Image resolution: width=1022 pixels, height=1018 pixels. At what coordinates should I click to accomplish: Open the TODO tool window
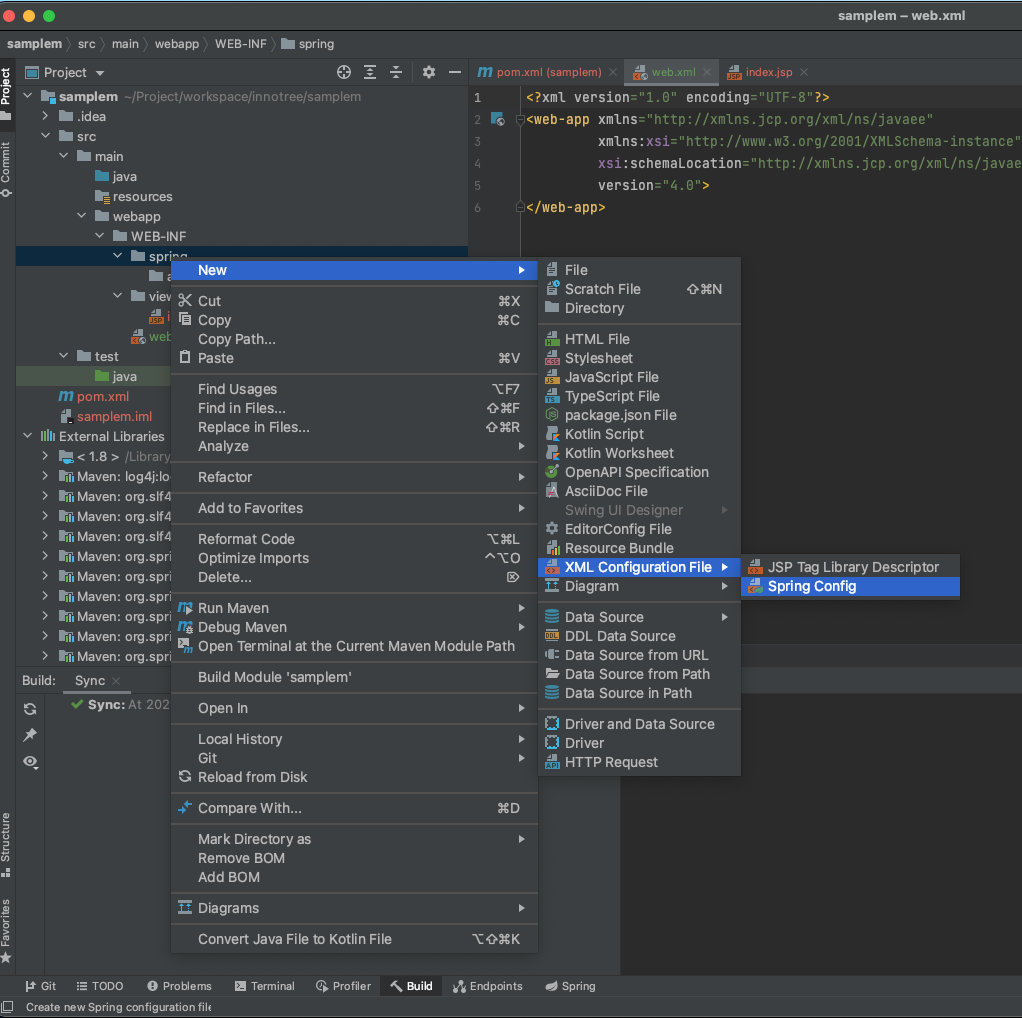point(100,986)
